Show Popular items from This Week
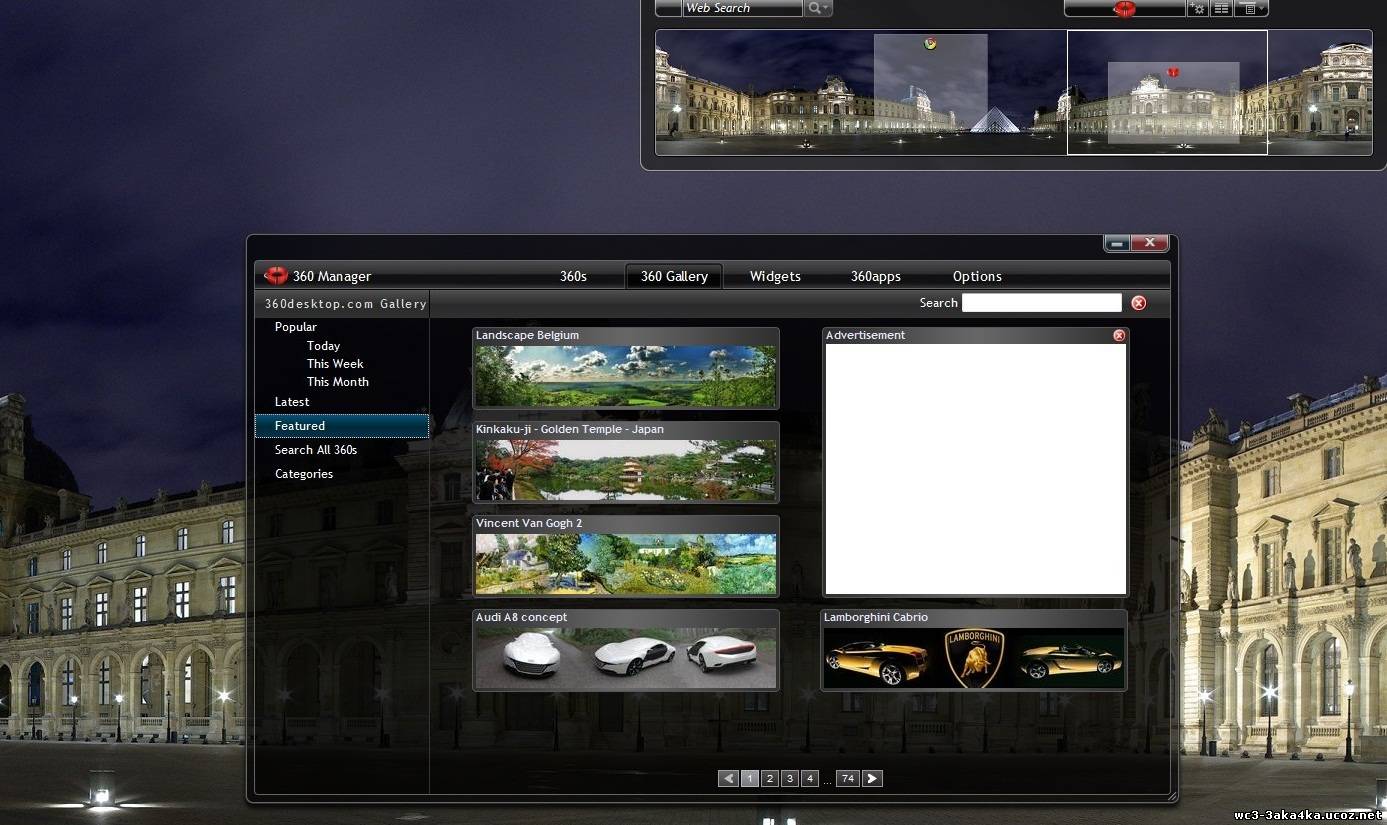This screenshot has height=825, width=1387. (335, 364)
